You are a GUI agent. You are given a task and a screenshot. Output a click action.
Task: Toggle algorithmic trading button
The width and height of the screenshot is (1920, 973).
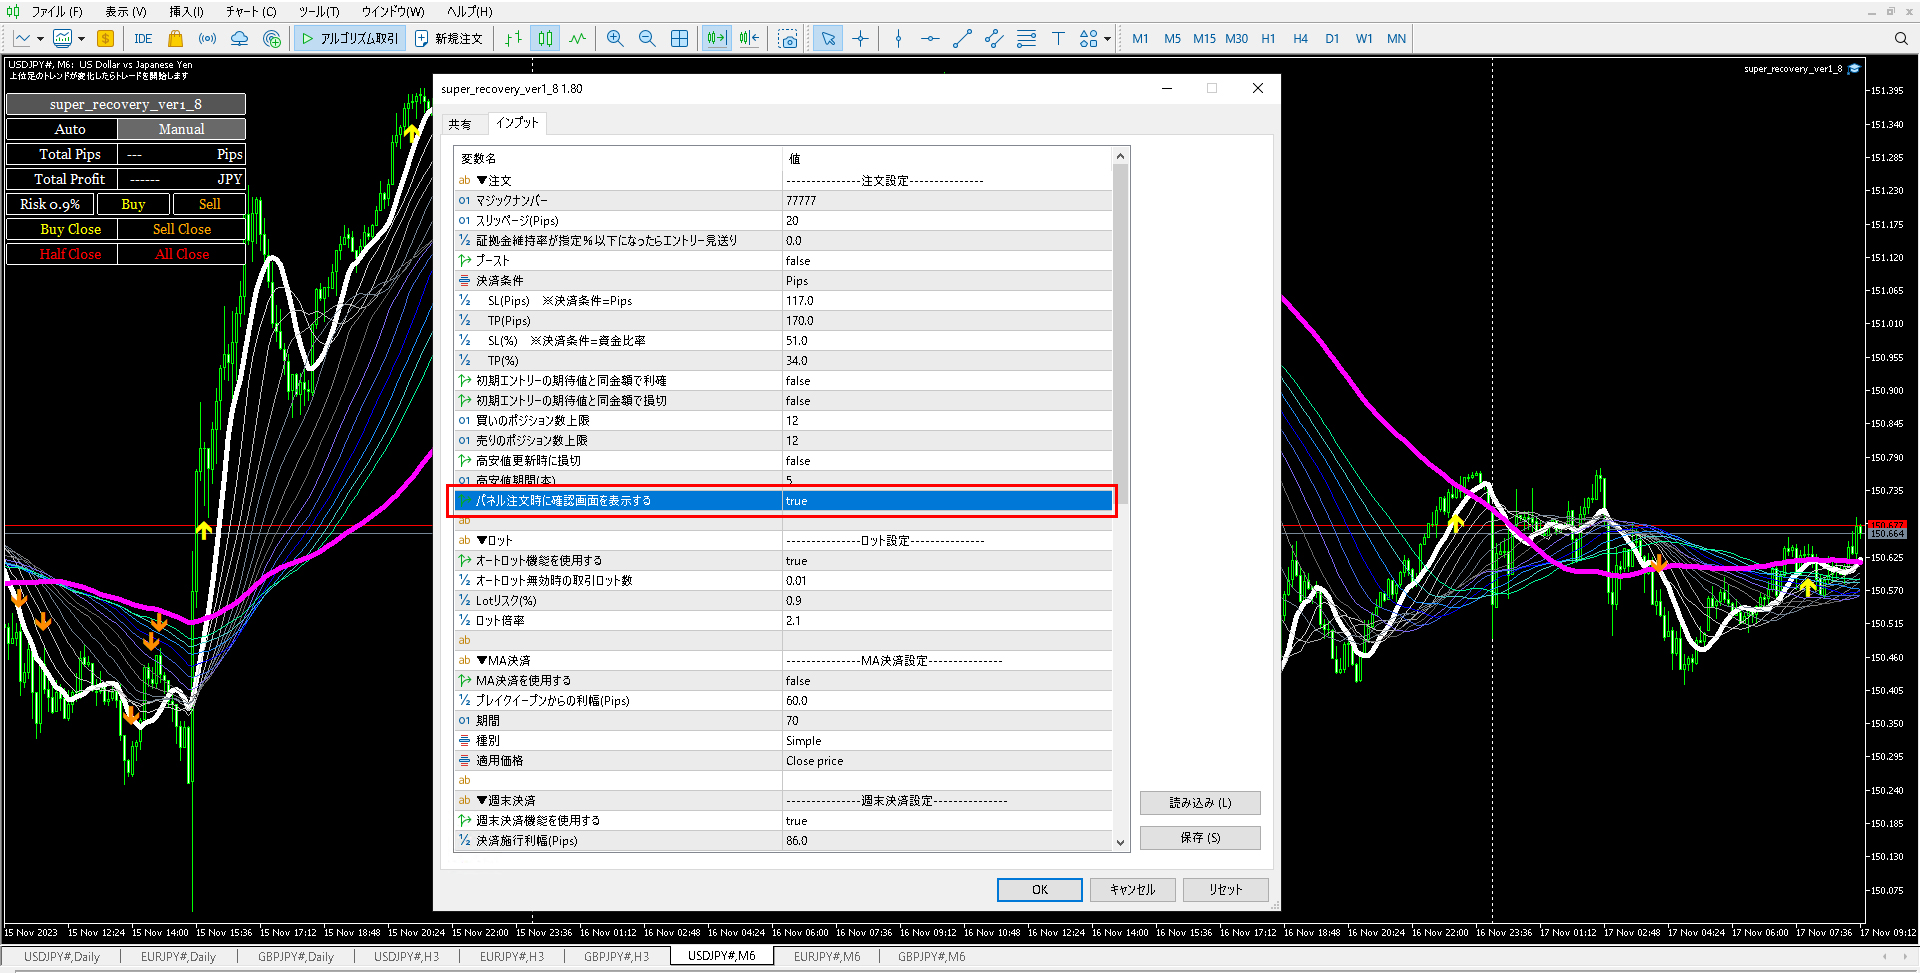(350, 39)
